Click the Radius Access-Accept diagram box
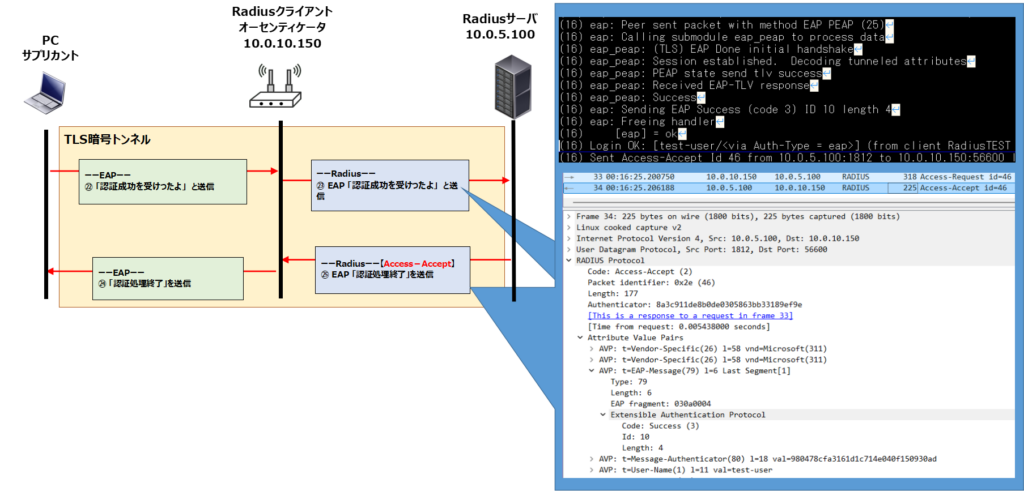Image resolution: width=1024 pixels, height=491 pixels. (x=391, y=270)
